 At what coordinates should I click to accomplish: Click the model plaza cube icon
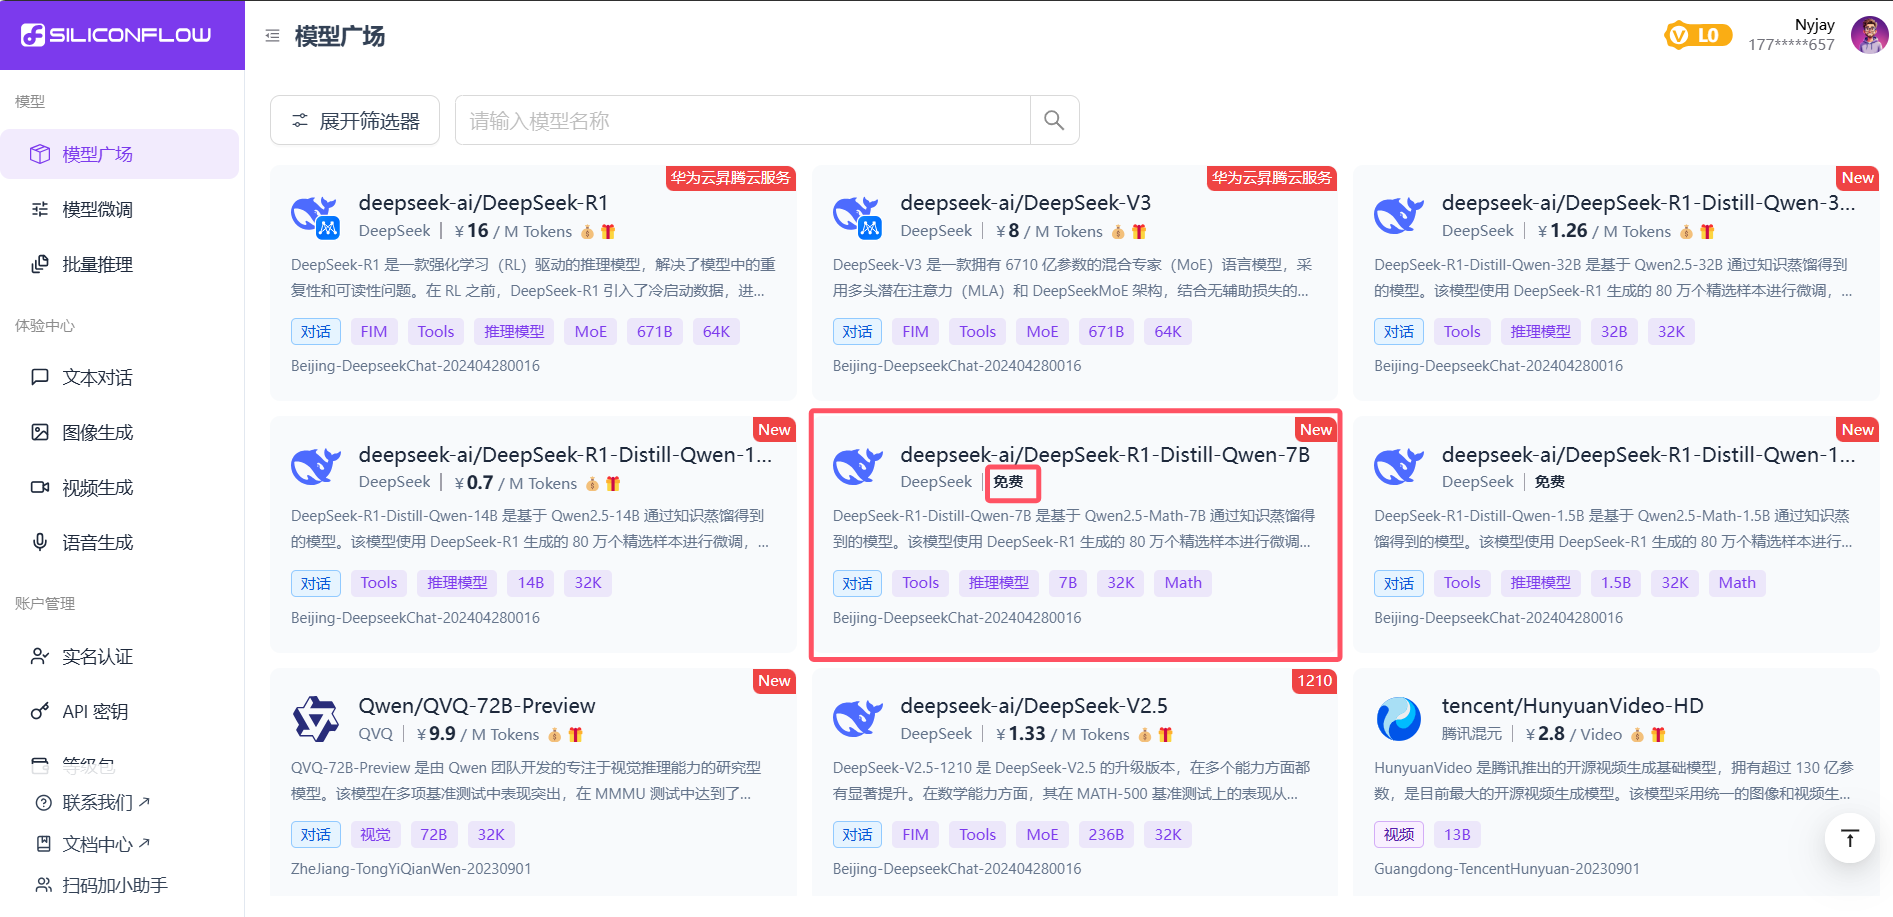[x=40, y=154]
